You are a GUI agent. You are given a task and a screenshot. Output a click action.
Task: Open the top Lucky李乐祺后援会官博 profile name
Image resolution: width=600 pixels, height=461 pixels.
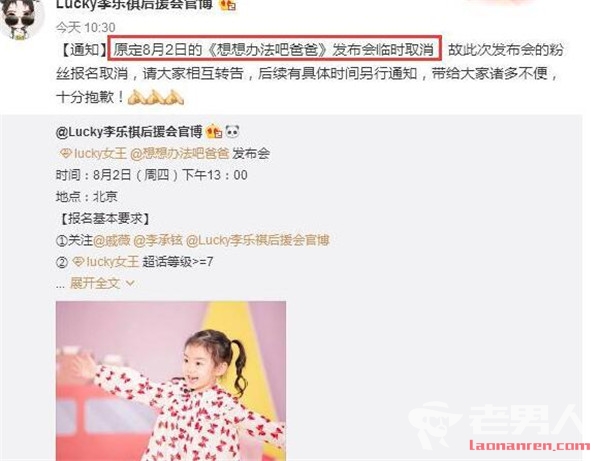click(x=134, y=5)
